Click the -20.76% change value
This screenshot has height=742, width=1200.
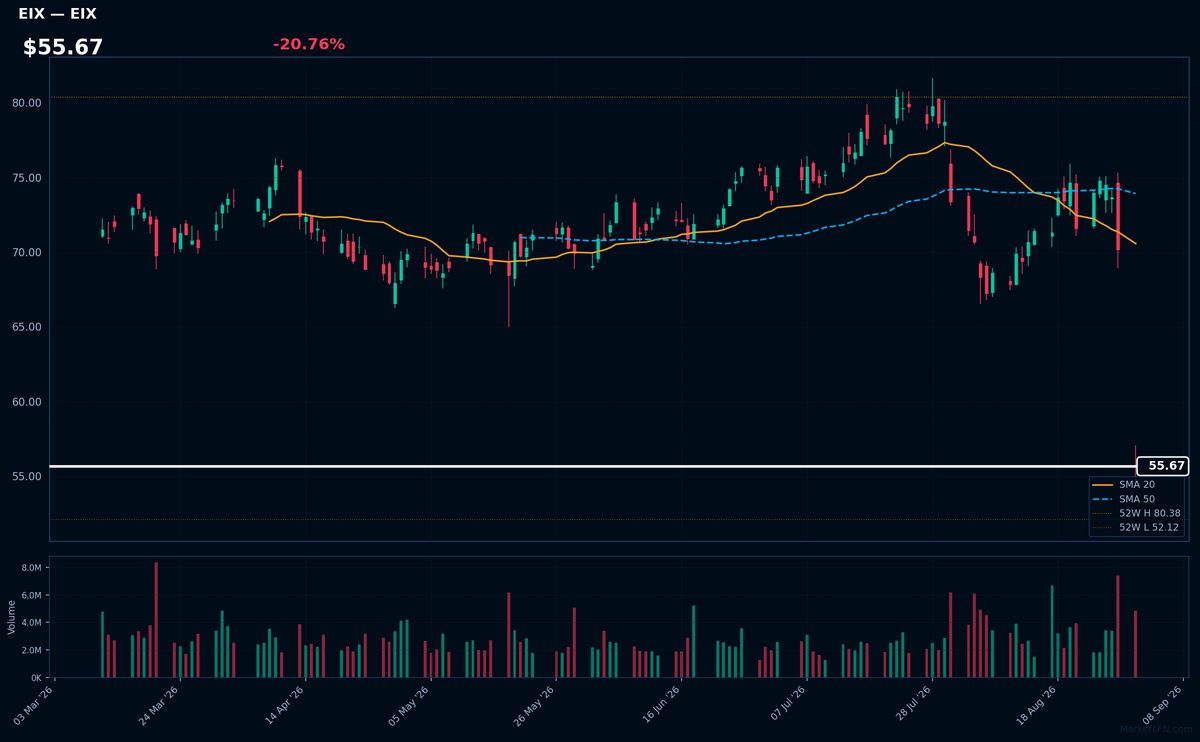(309, 44)
